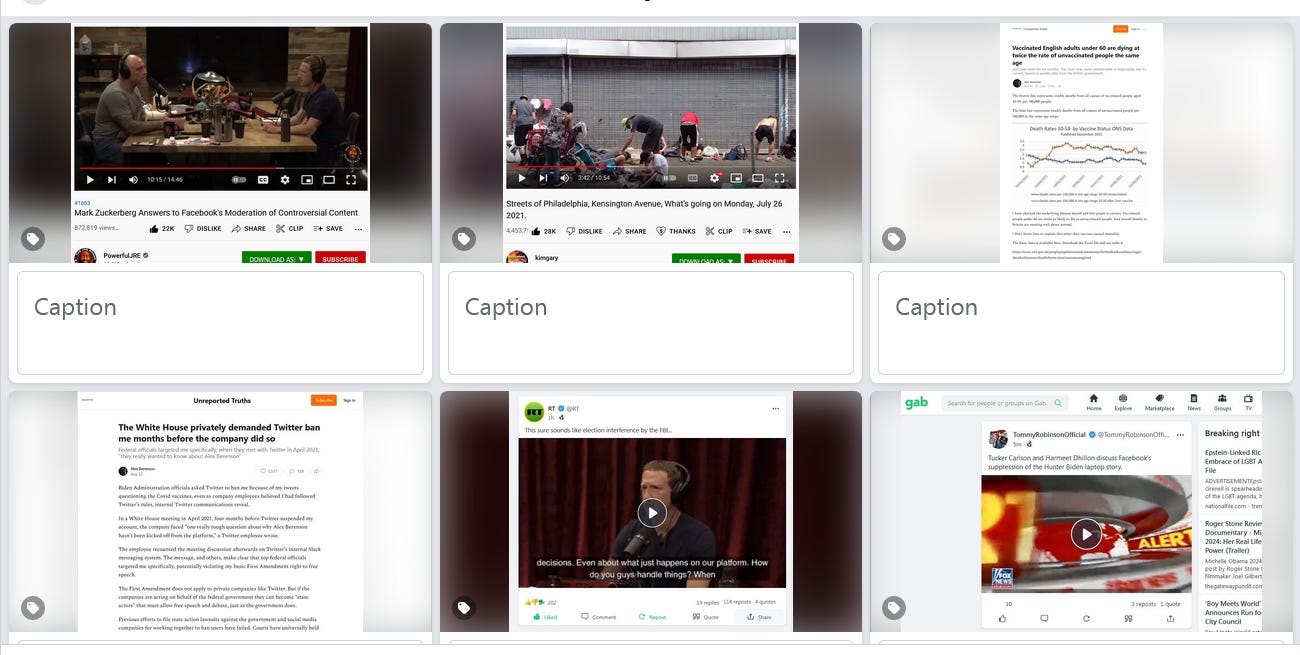
Task: Search for people or groups on Gab
Action: 1004,403
